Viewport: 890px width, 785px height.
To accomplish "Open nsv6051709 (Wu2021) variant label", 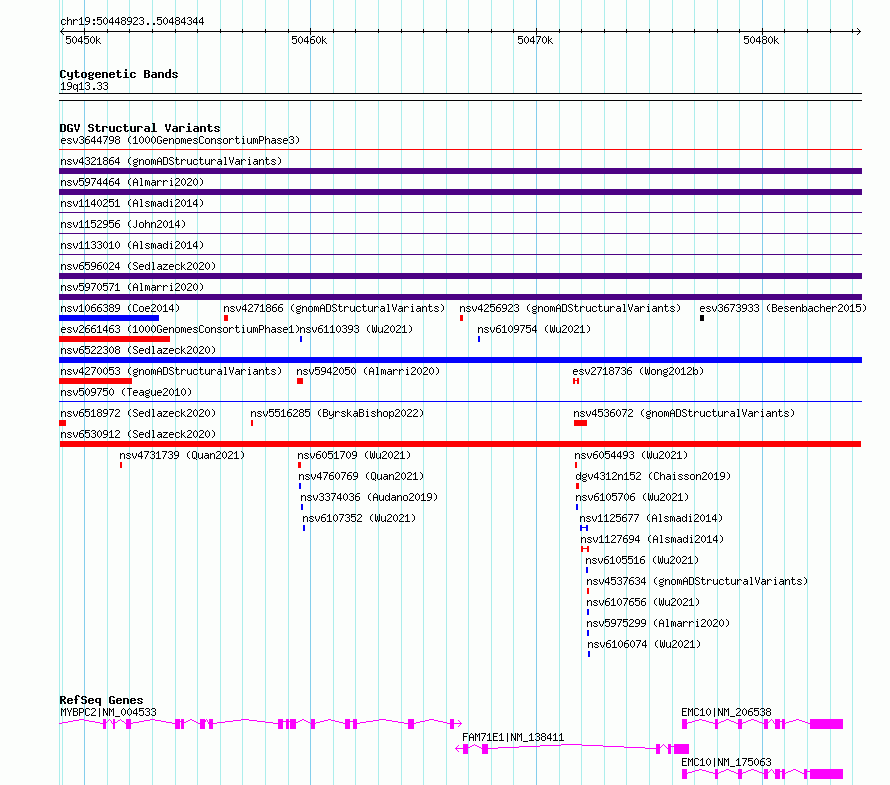I will (x=354, y=455).
